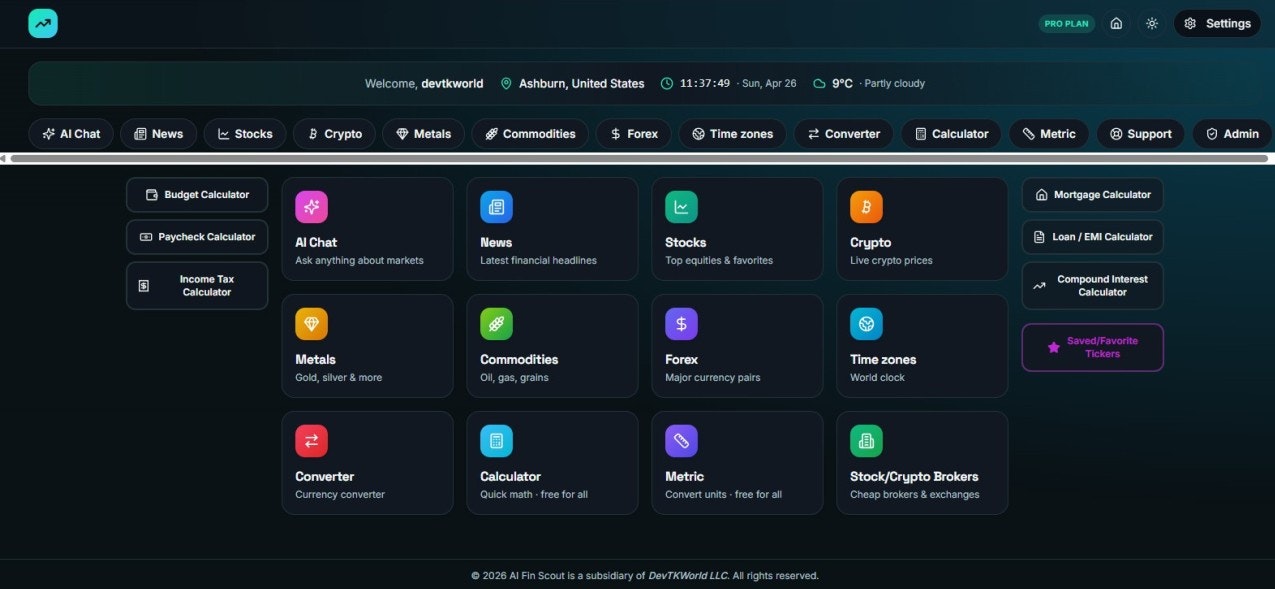Open Settings
The width and height of the screenshot is (1275, 589).
1217,23
